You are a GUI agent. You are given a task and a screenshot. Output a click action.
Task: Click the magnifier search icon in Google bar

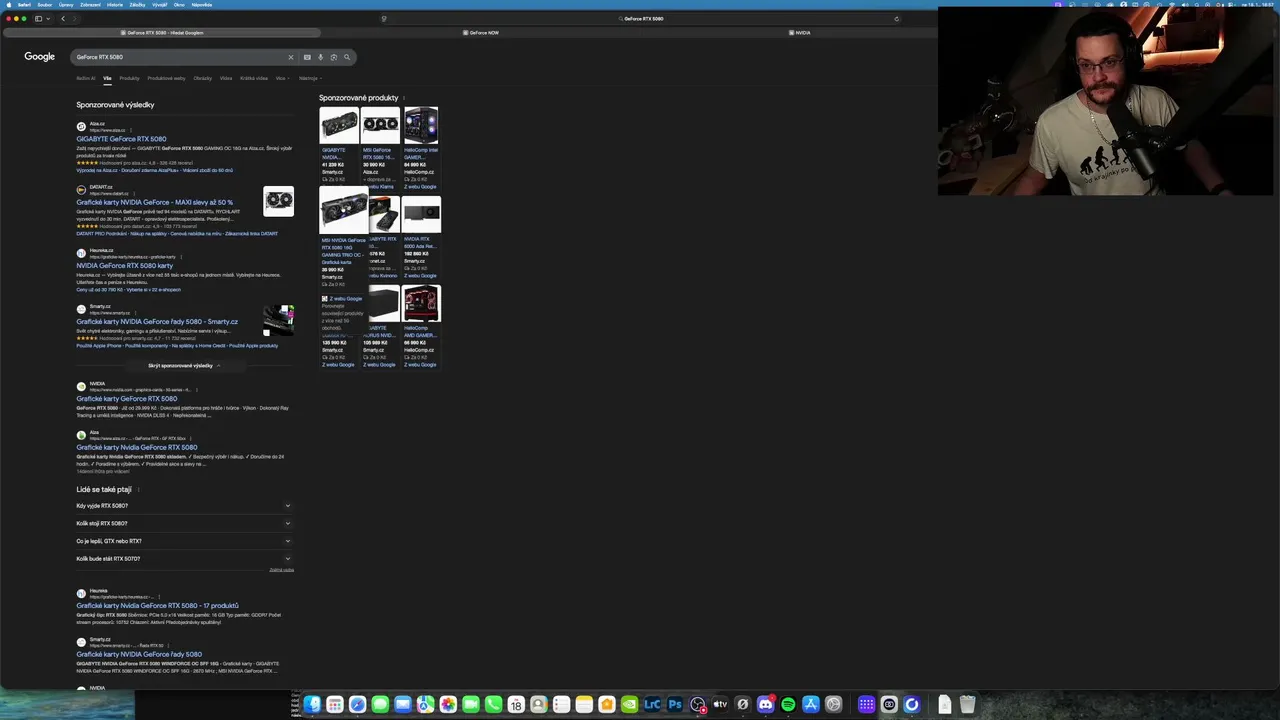click(347, 57)
